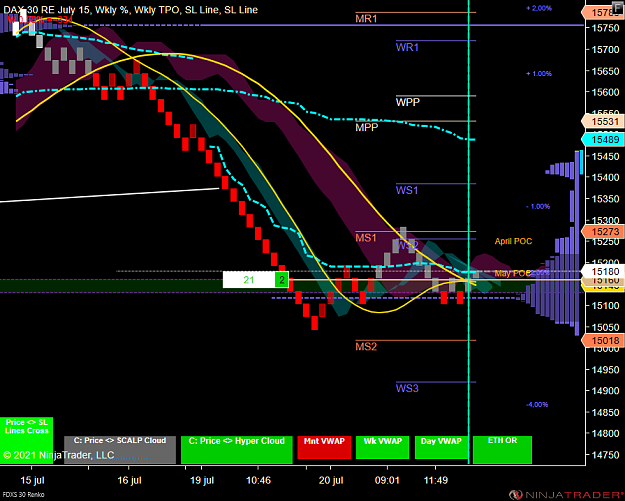The height and width of the screenshot is (501, 625).
Task: Click the 15400 price axis label
Action: pos(605,177)
